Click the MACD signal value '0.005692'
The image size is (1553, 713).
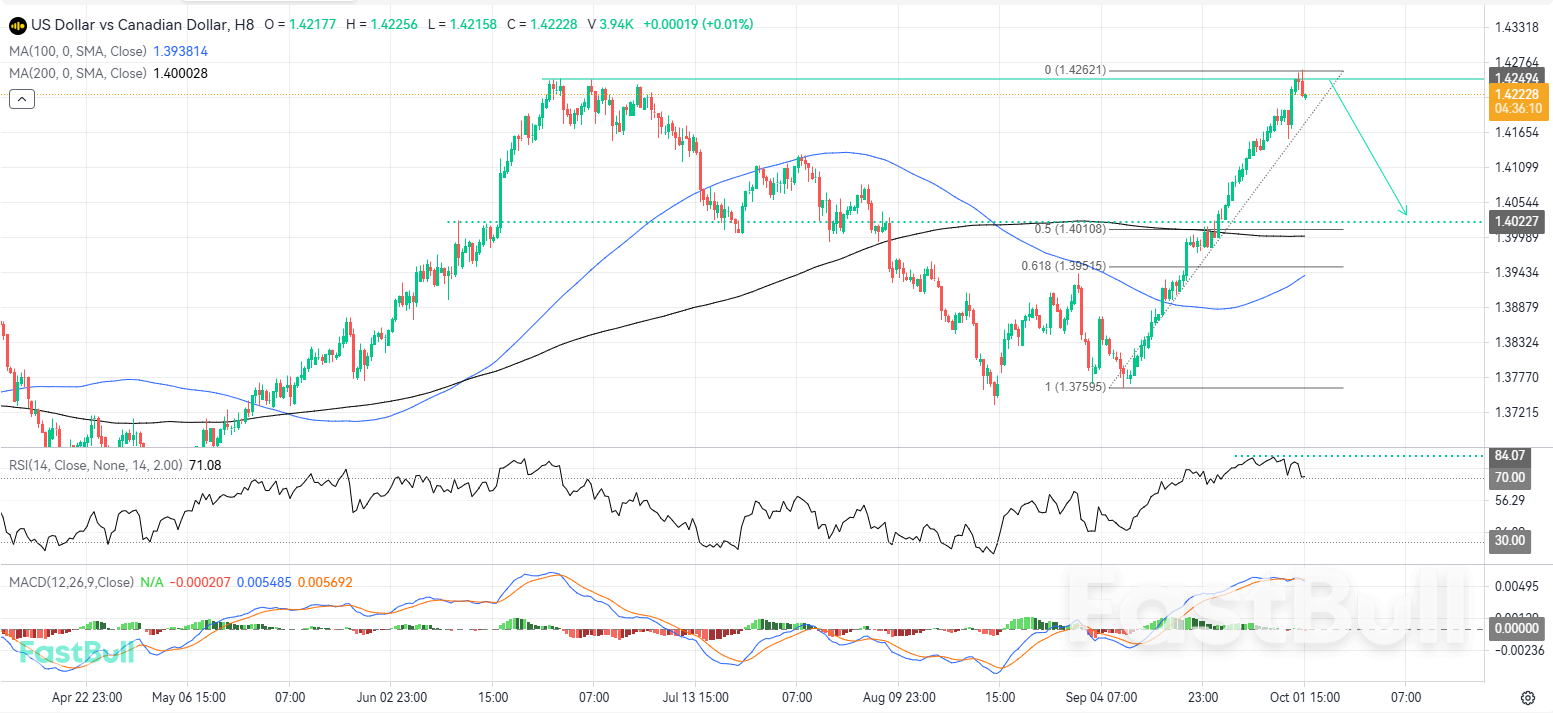coord(324,581)
